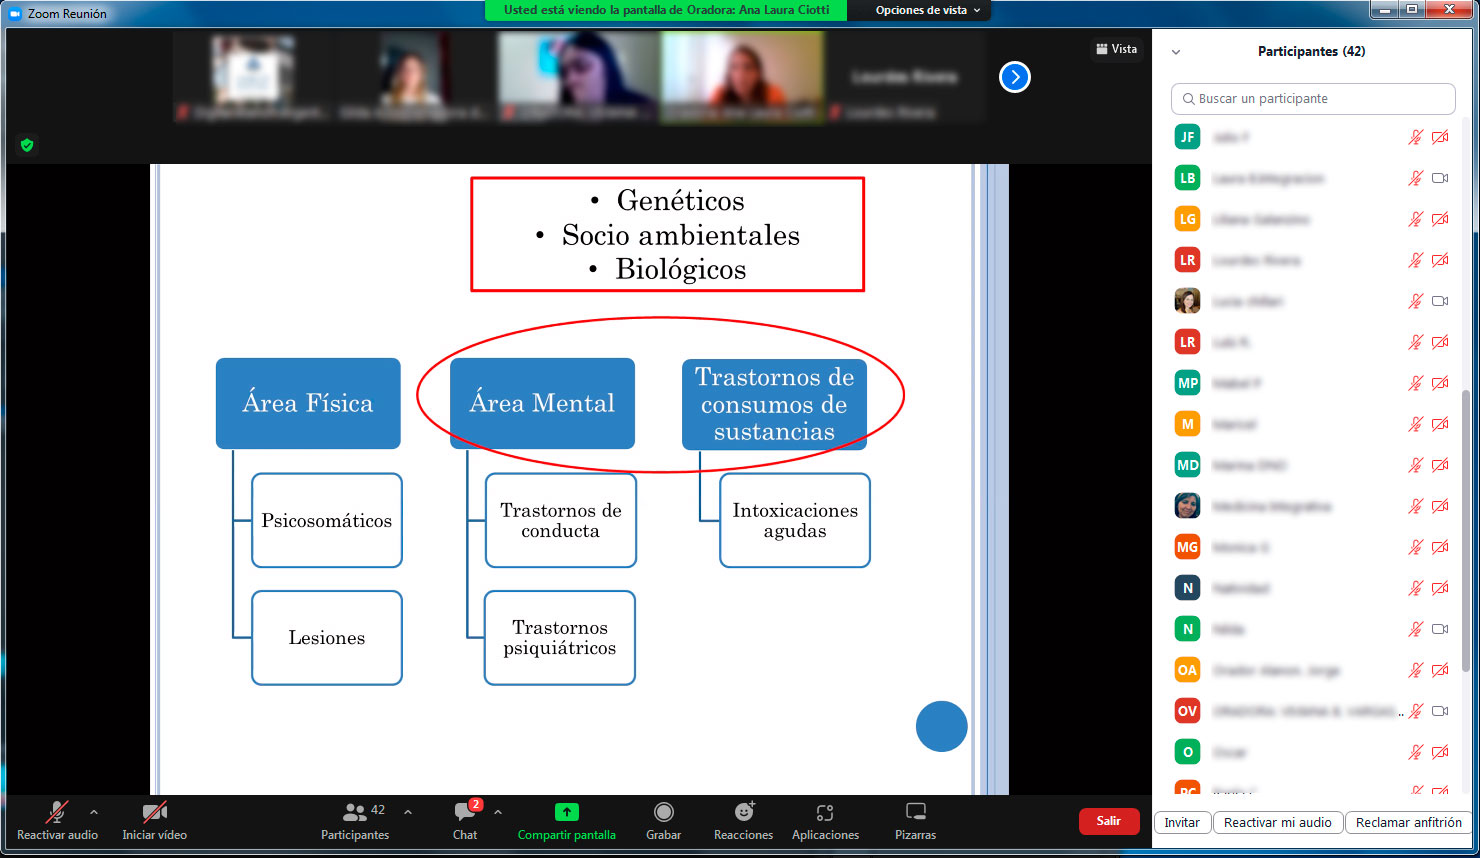Click Compartir pantalla share icon
This screenshot has width=1480, height=858.
(x=566, y=812)
